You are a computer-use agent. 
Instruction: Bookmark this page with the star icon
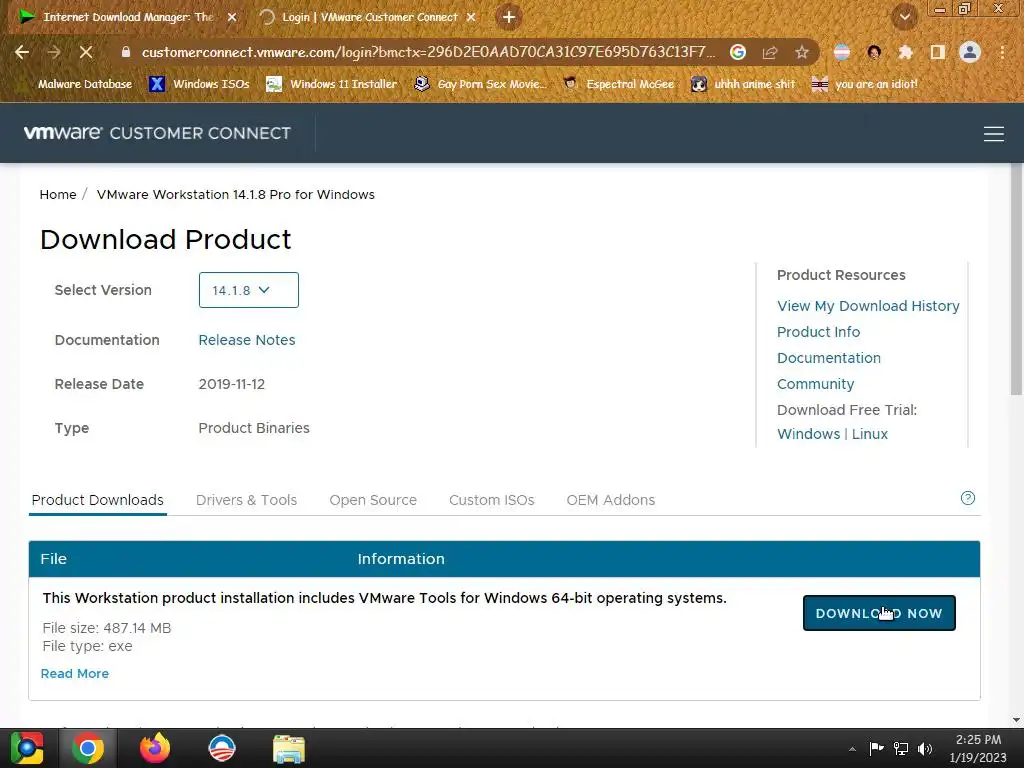[x=802, y=52]
